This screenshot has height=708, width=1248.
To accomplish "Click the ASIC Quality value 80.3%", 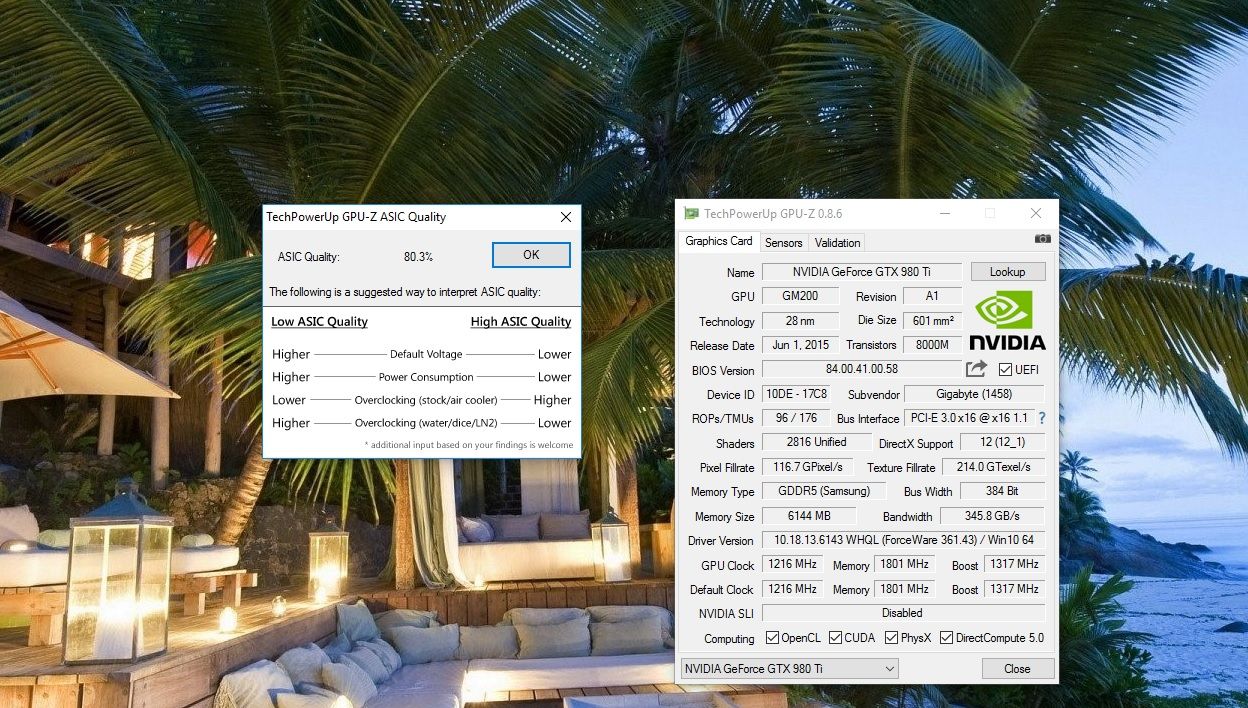I will click(418, 257).
